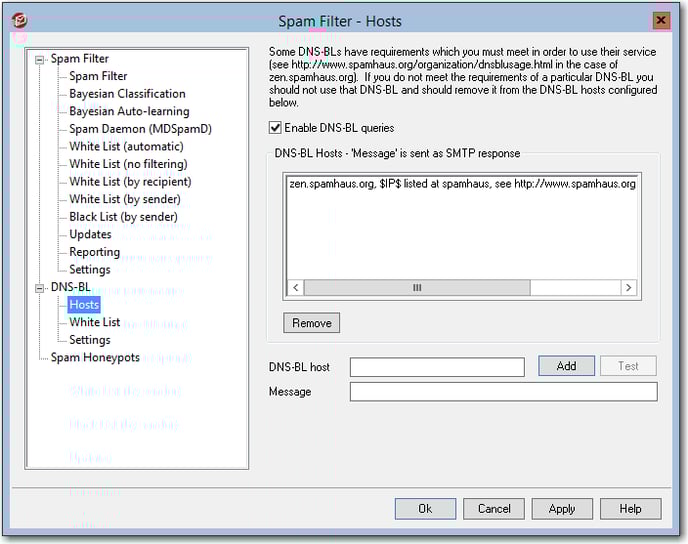Click right arrow of hosts list scrollbar
This screenshot has width=688, height=544.
point(628,288)
